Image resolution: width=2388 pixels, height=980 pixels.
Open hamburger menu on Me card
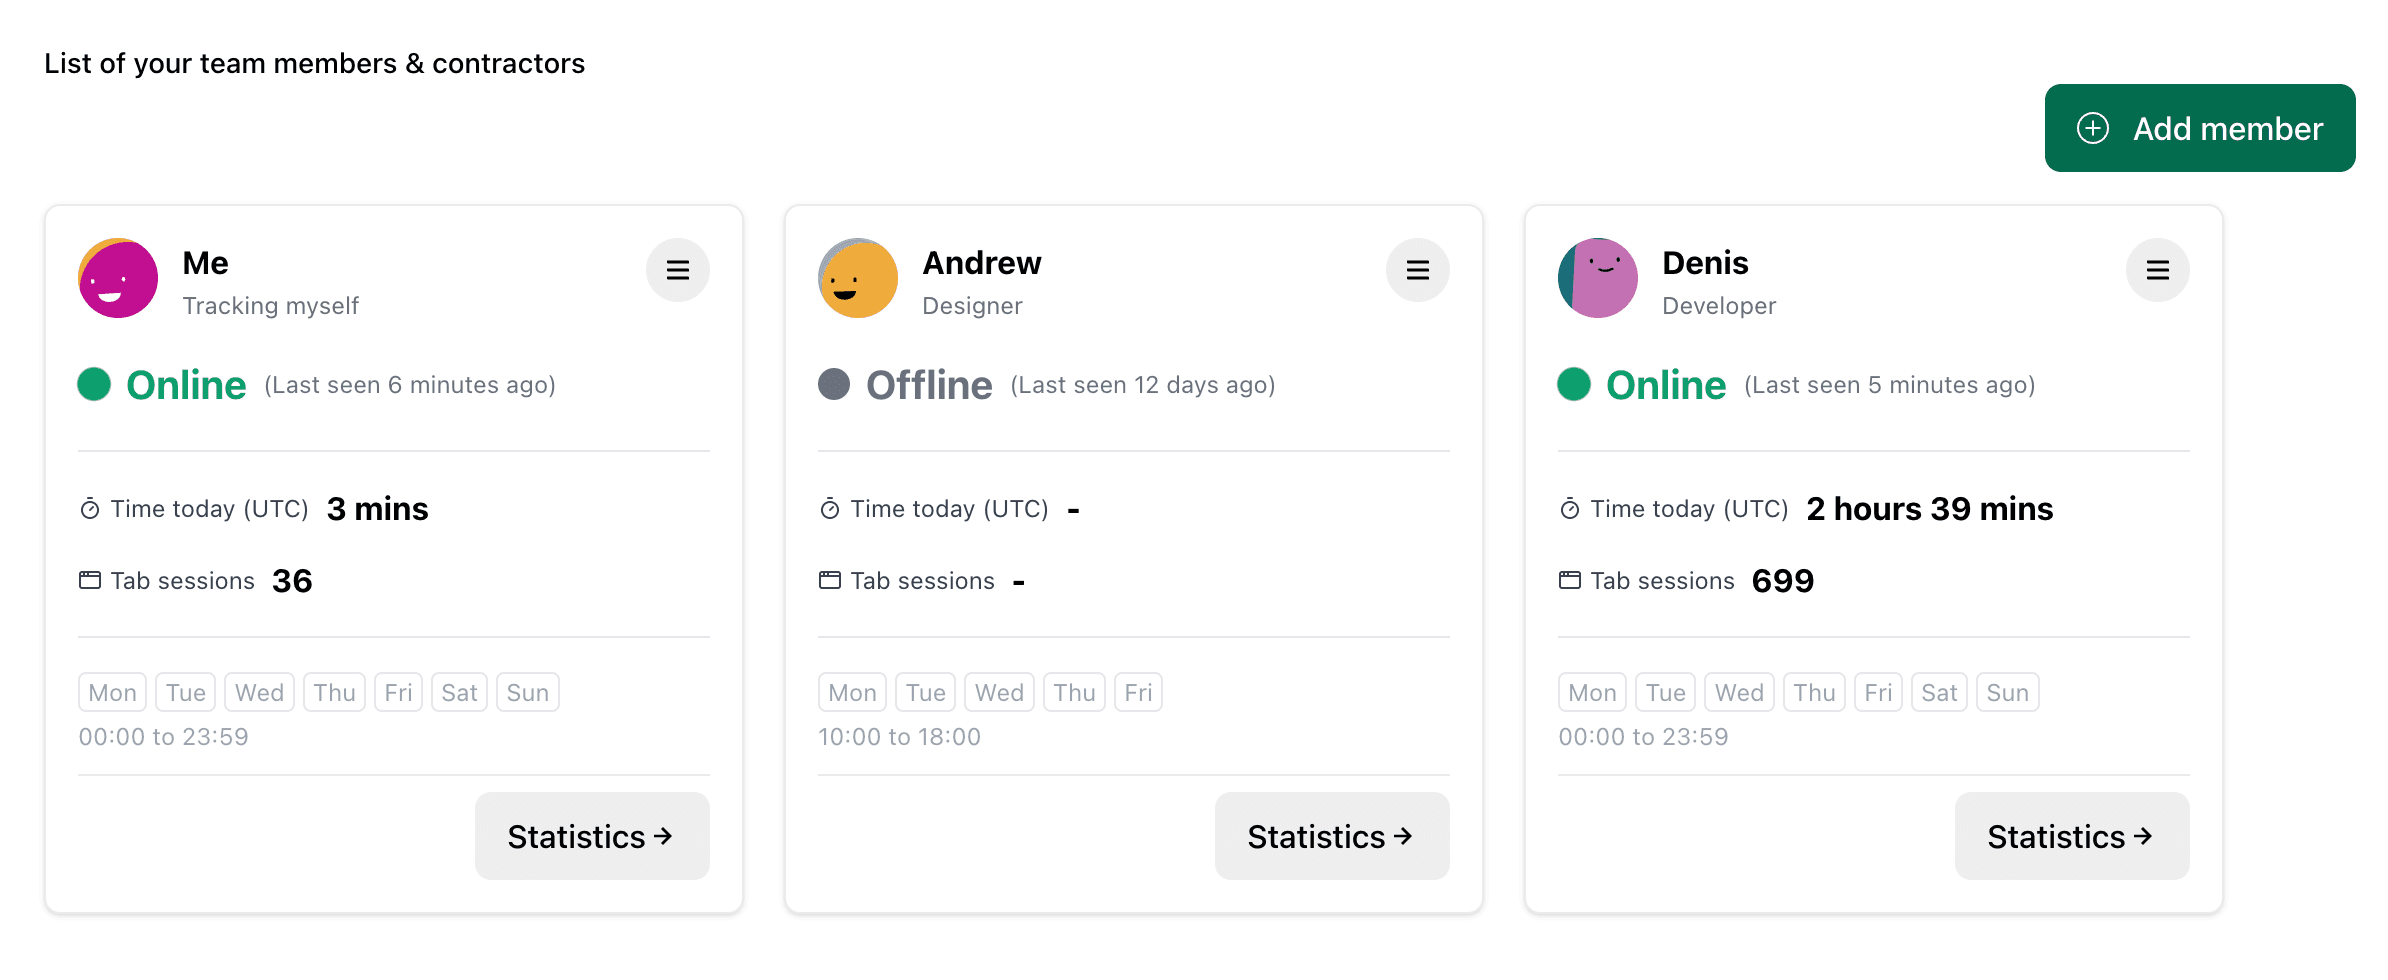[678, 270]
